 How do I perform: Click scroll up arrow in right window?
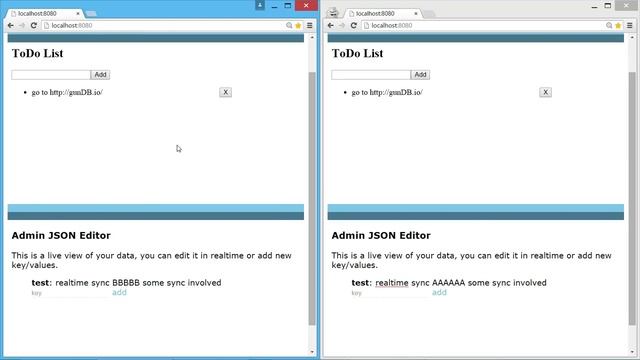point(632,38)
